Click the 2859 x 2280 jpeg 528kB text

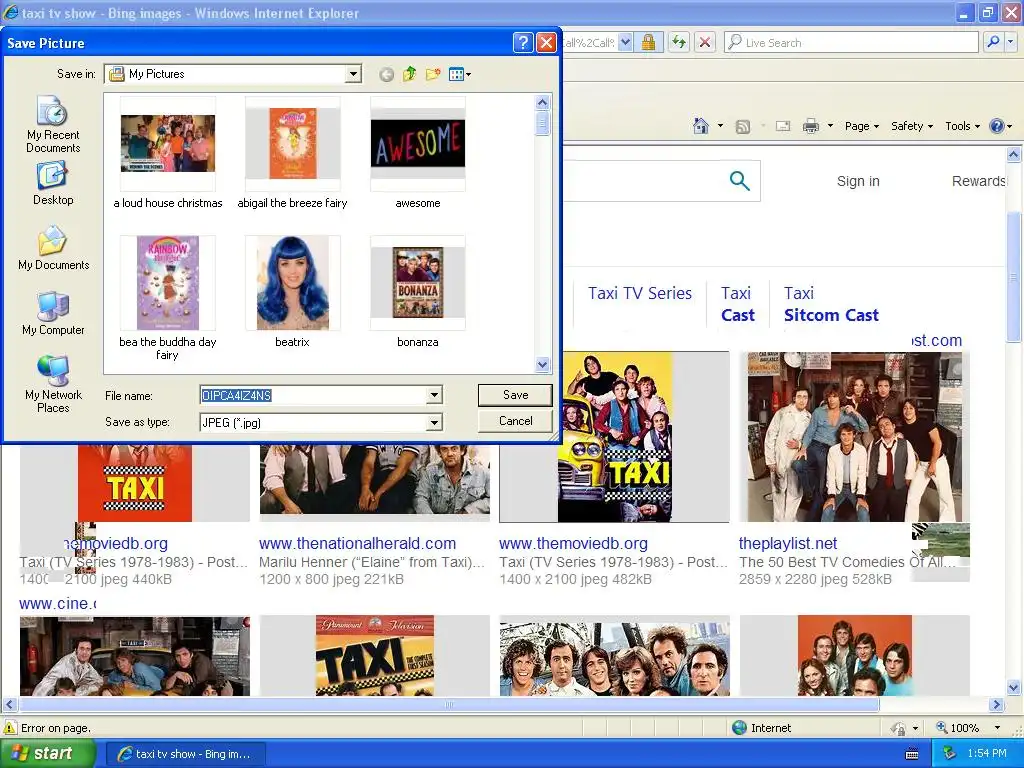815,579
